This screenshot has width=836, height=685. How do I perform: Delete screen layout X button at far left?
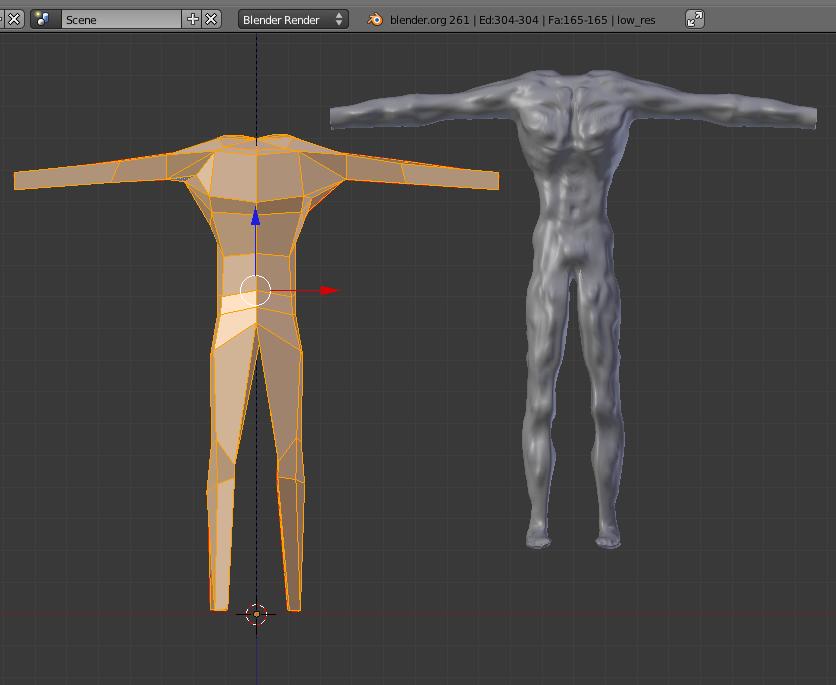[14, 19]
